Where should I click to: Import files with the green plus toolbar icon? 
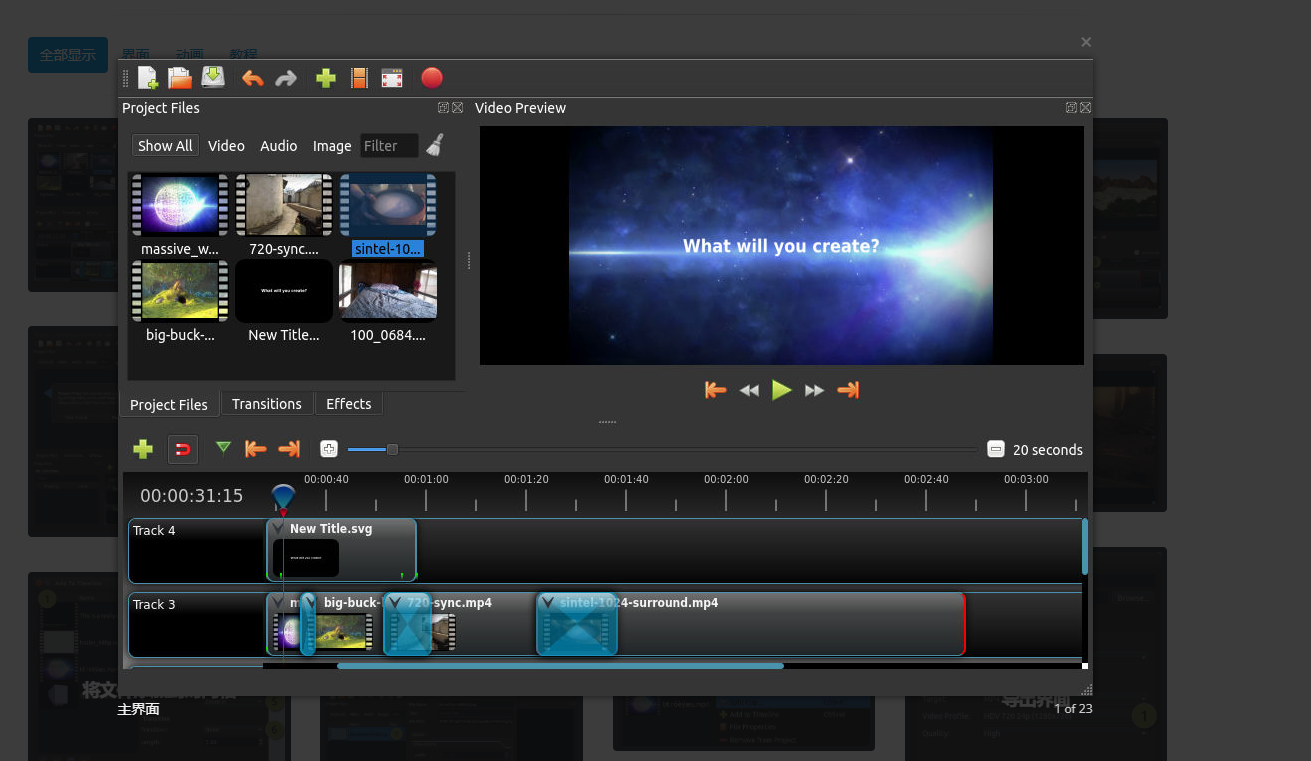point(325,78)
